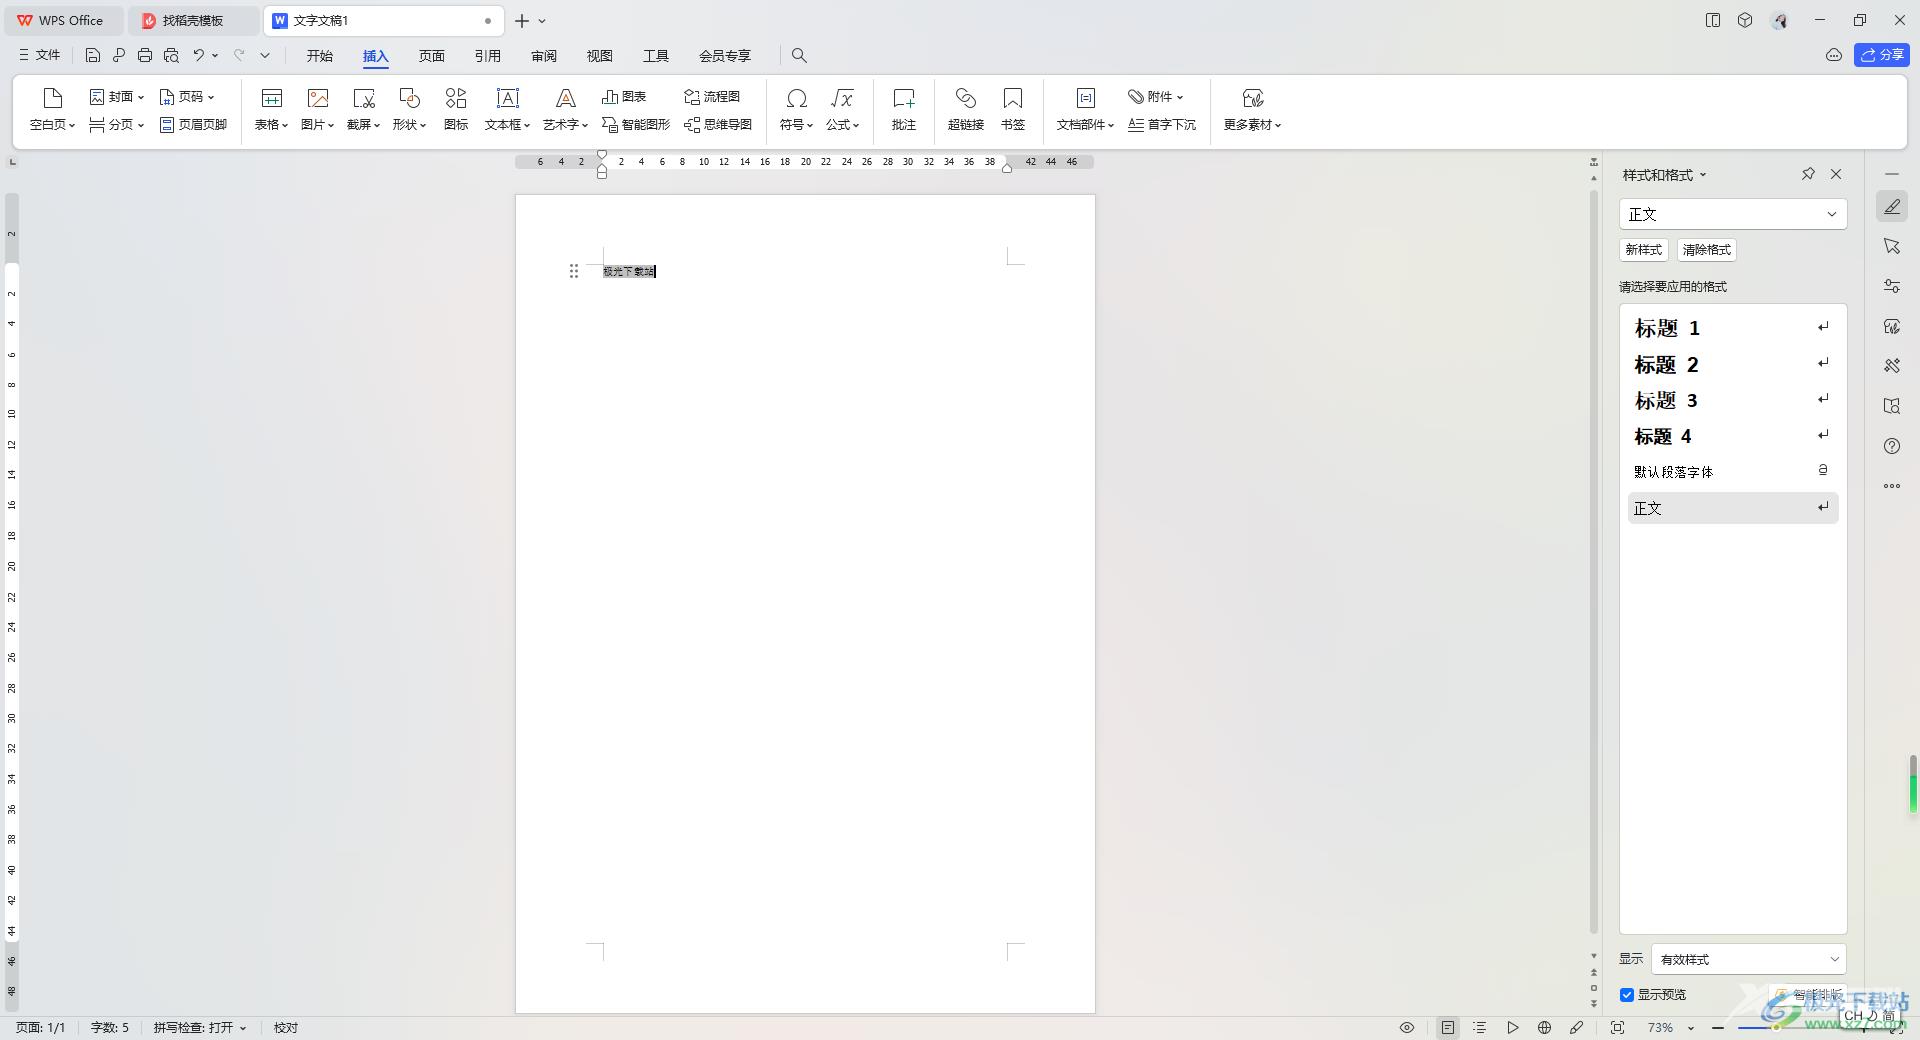The width and height of the screenshot is (1920, 1040).
Task: Switch to the 找稻壳模板 document tab
Action: [193, 20]
